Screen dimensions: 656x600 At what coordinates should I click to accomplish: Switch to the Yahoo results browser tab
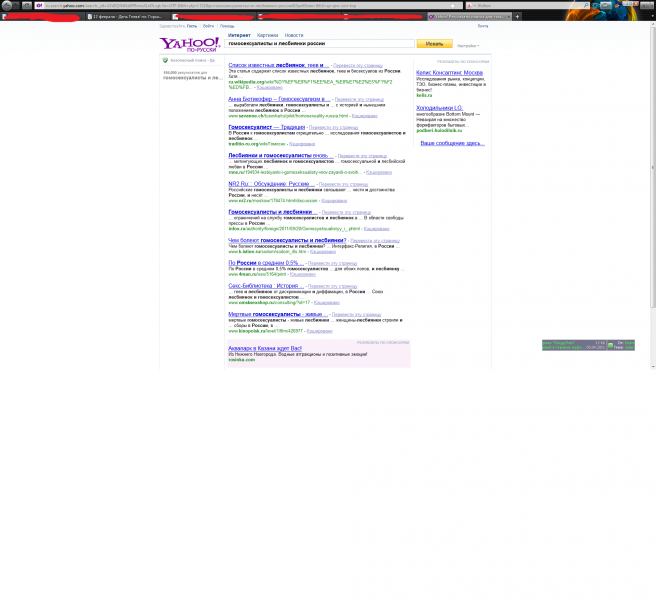[x=469, y=16]
